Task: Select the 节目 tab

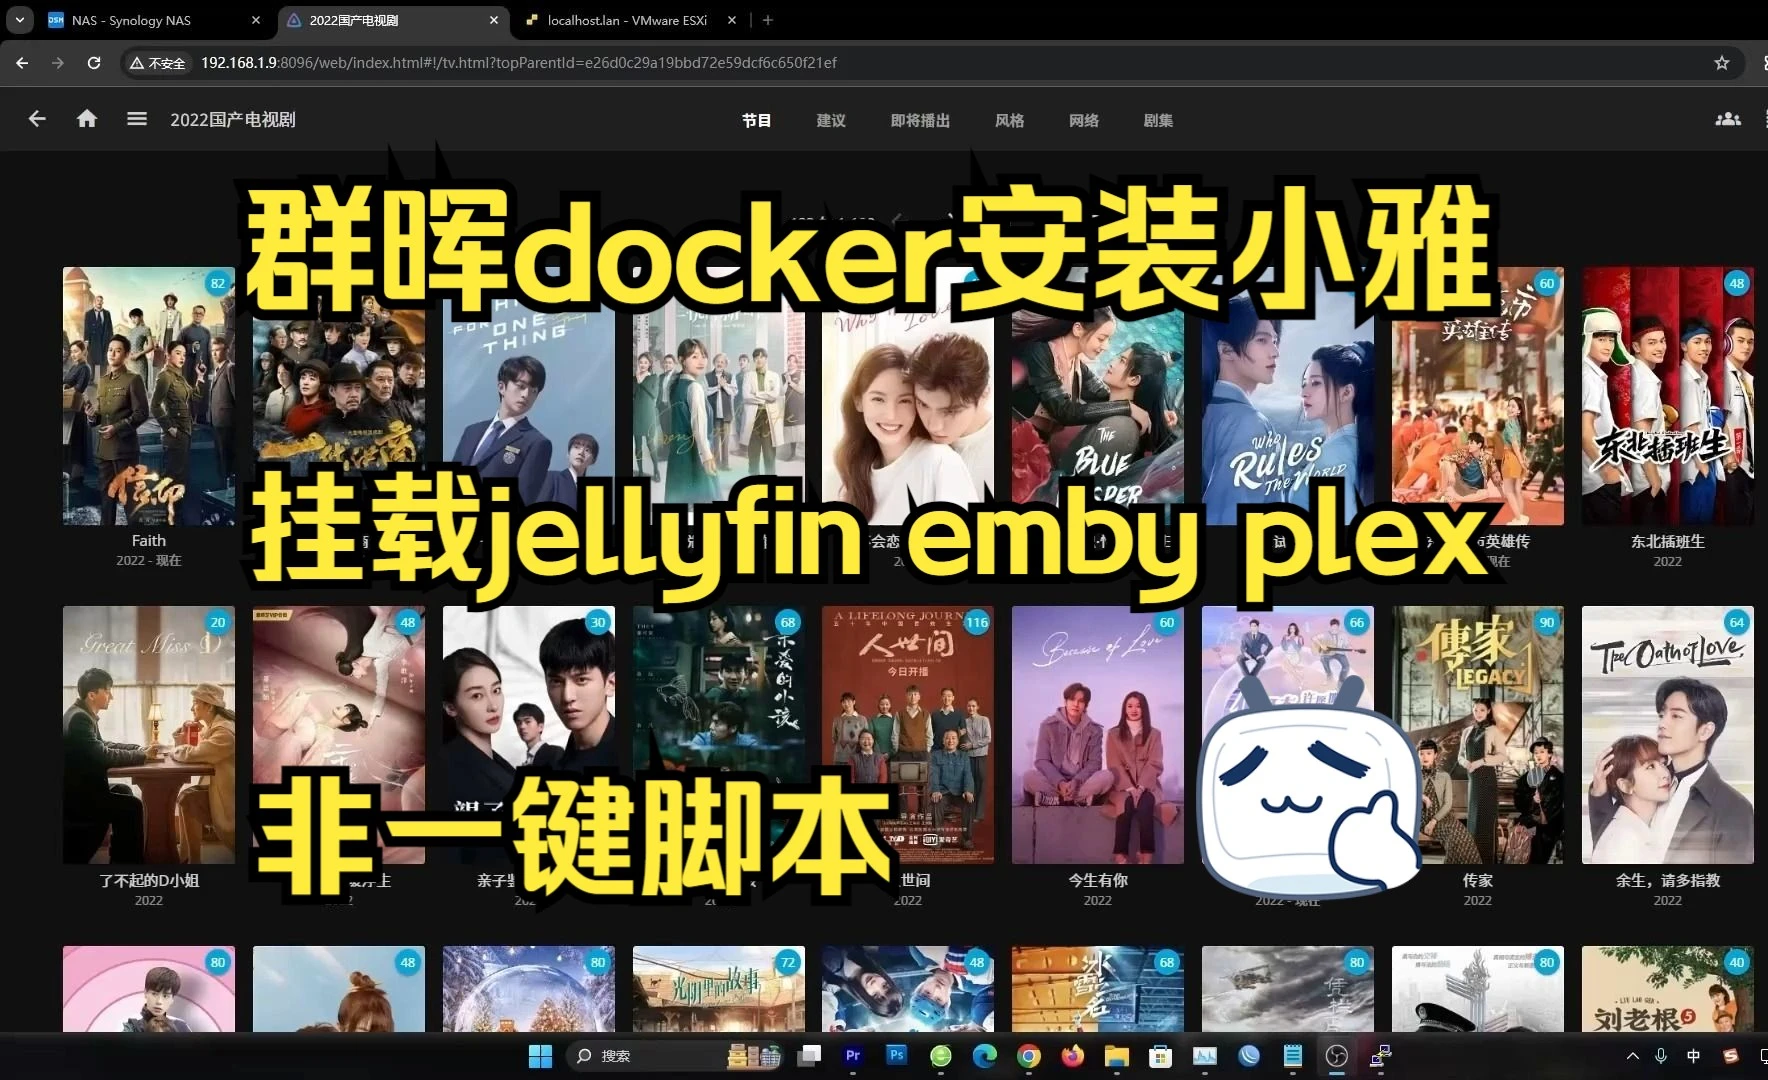Action: pos(757,120)
